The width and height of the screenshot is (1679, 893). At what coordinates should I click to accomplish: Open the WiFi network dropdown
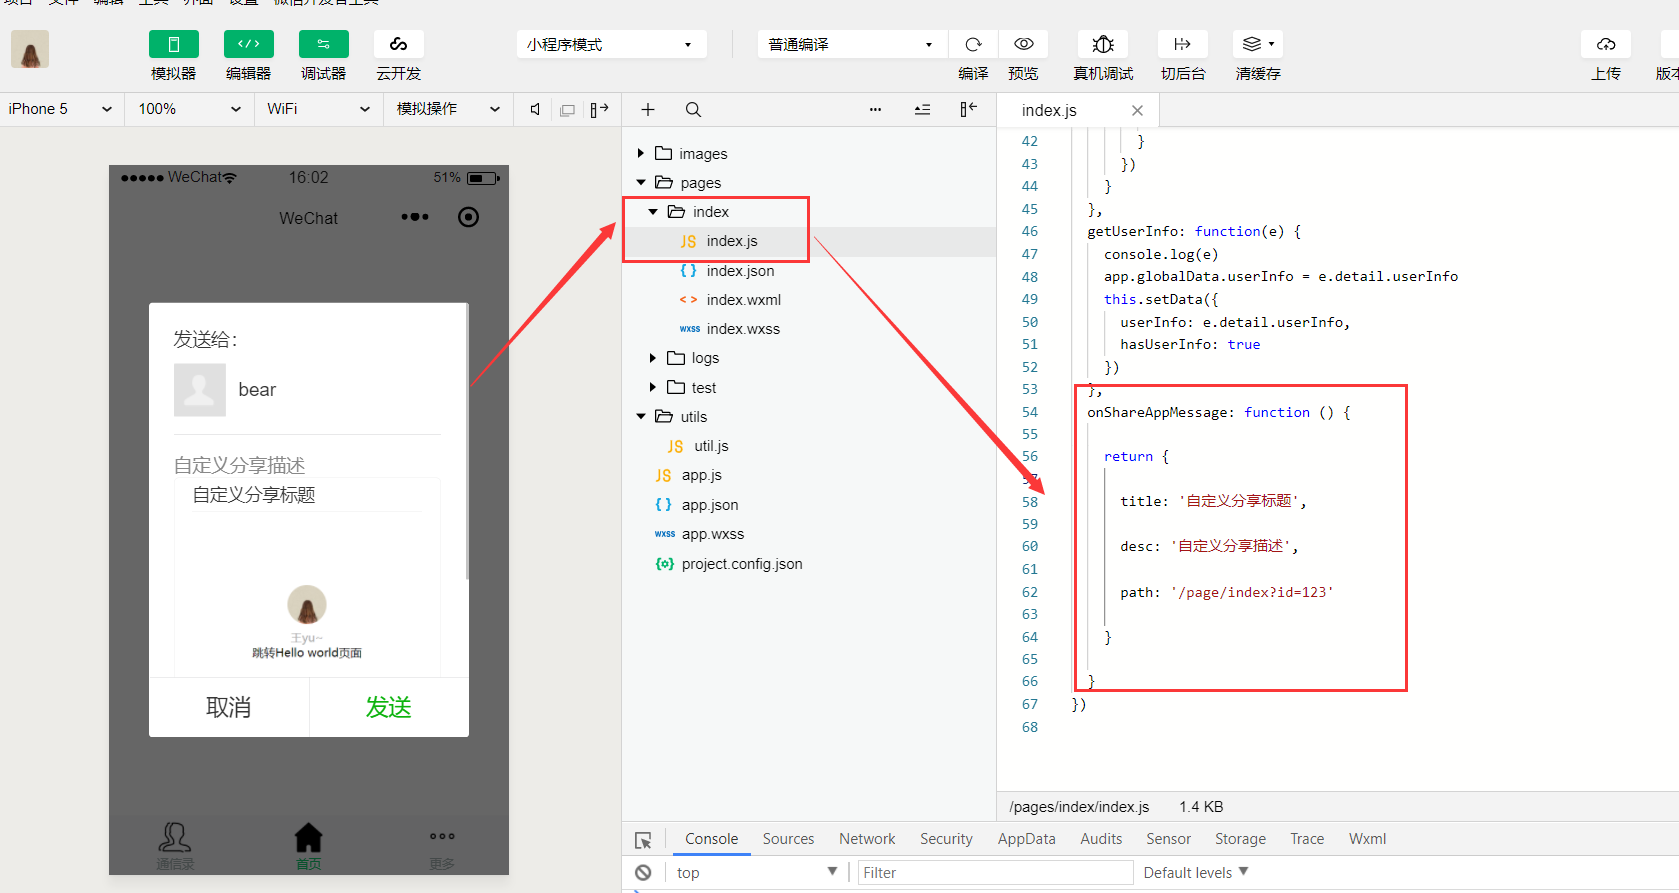[x=318, y=109]
